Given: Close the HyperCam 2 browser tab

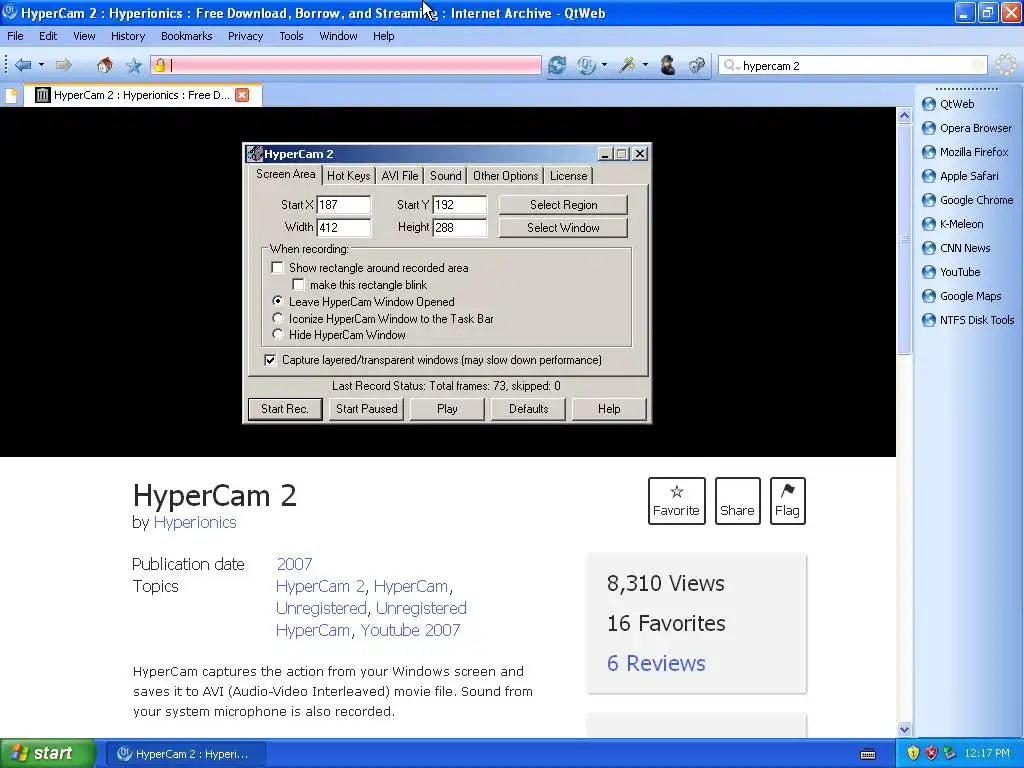Looking at the screenshot, I should click(242, 95).
